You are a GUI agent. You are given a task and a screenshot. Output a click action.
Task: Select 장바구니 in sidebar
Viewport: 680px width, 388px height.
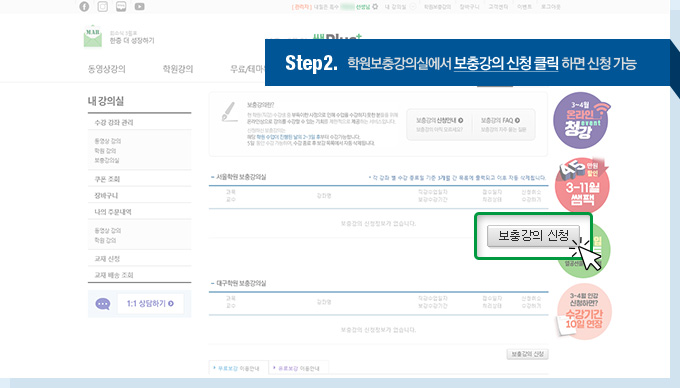click(106, 196)
